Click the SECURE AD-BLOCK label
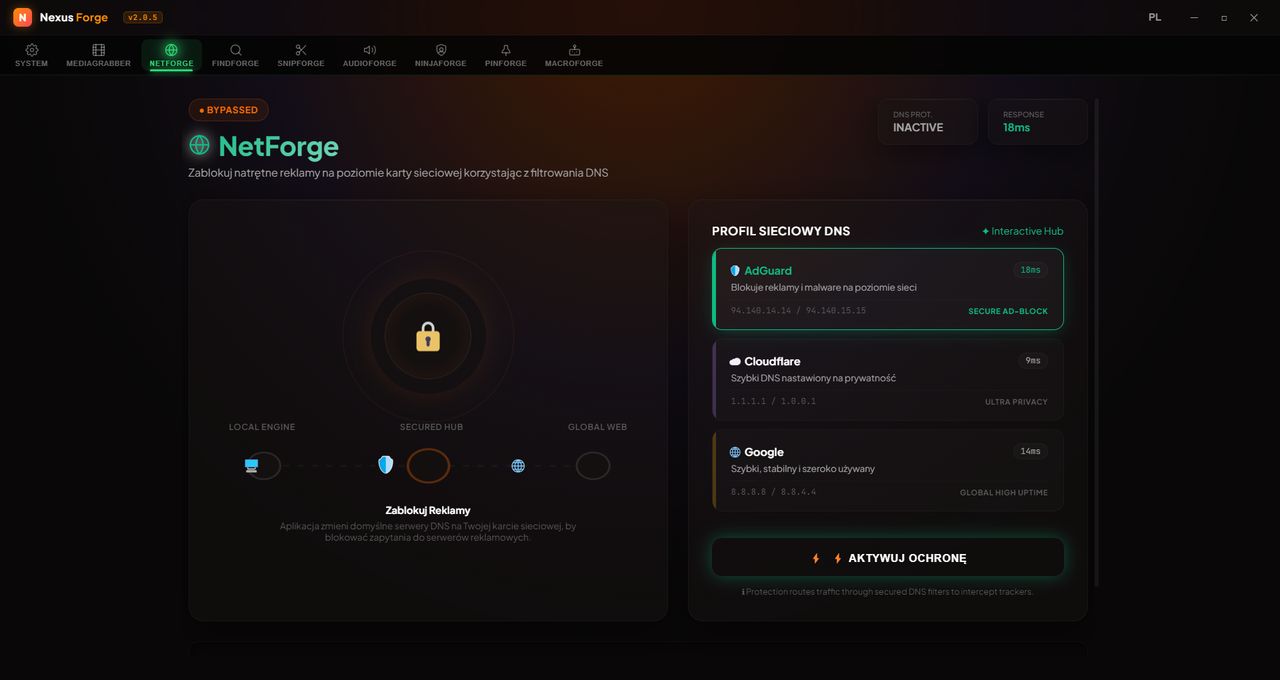The width and height of the screenshot is (1280, 680). (x=1008, y=311)
